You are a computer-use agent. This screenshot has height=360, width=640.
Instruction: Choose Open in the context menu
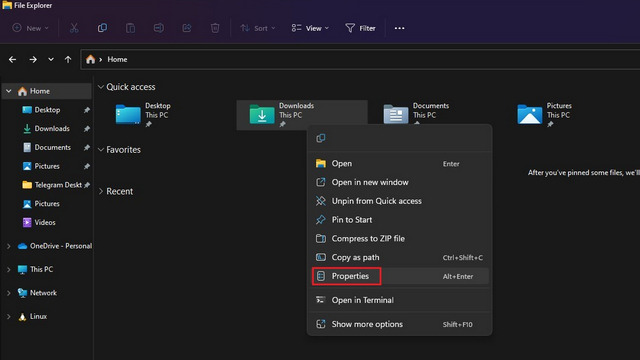tap(400, 164)
